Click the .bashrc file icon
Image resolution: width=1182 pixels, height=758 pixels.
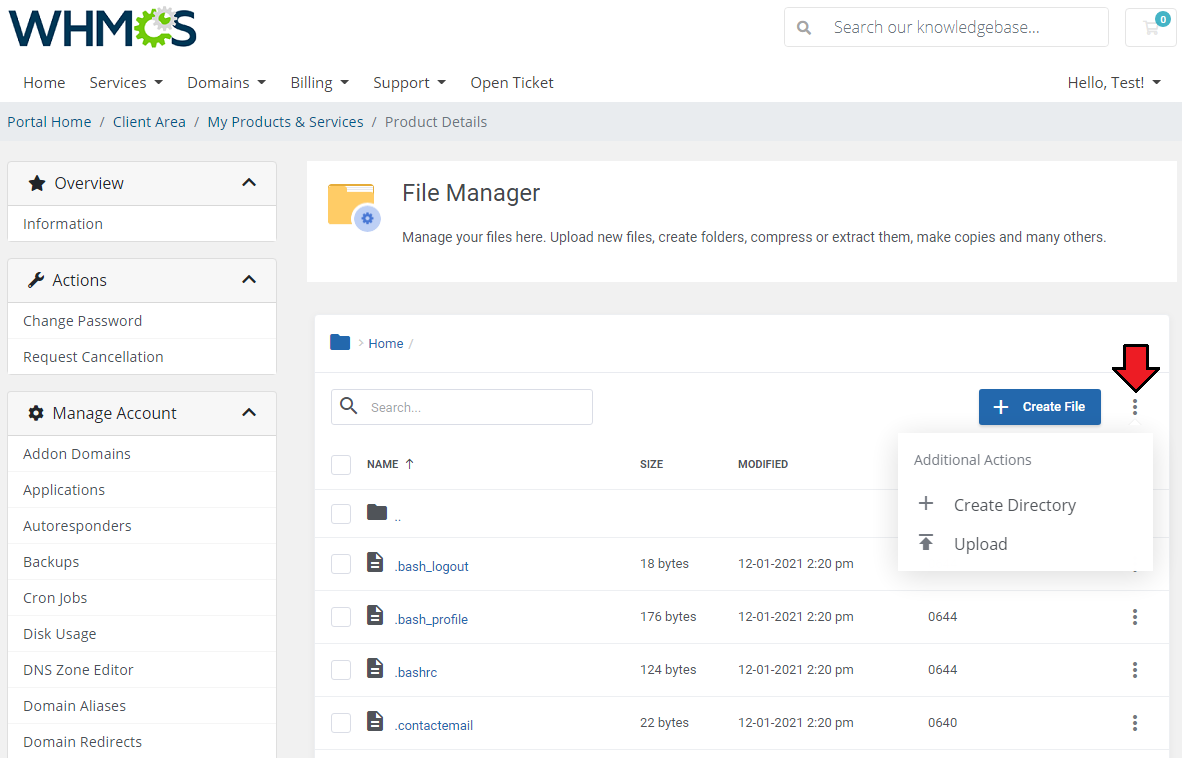375,668
